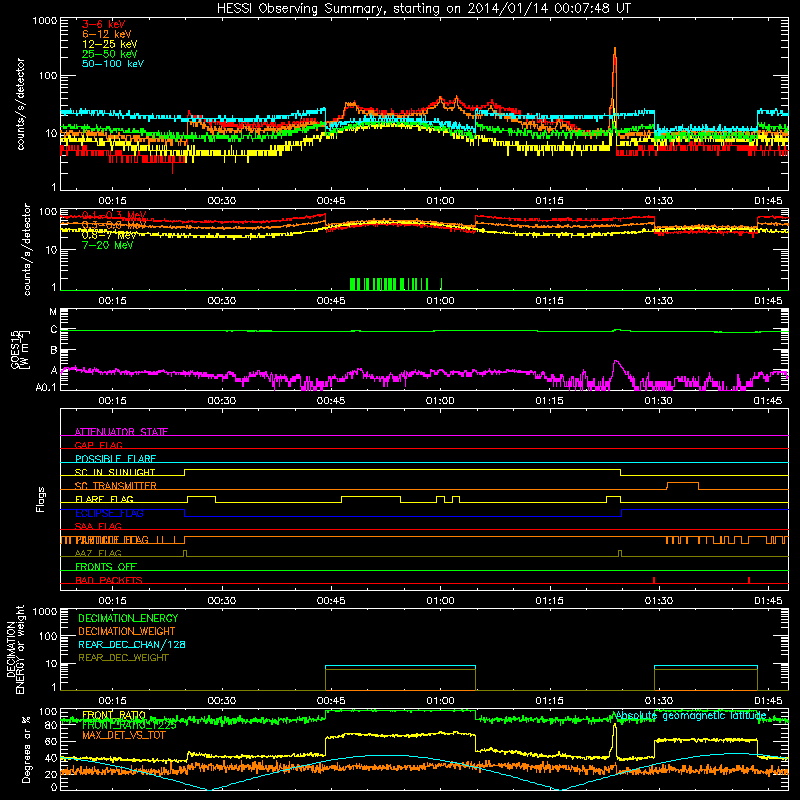Click the FLARE_FLAG label

[104, 499]
